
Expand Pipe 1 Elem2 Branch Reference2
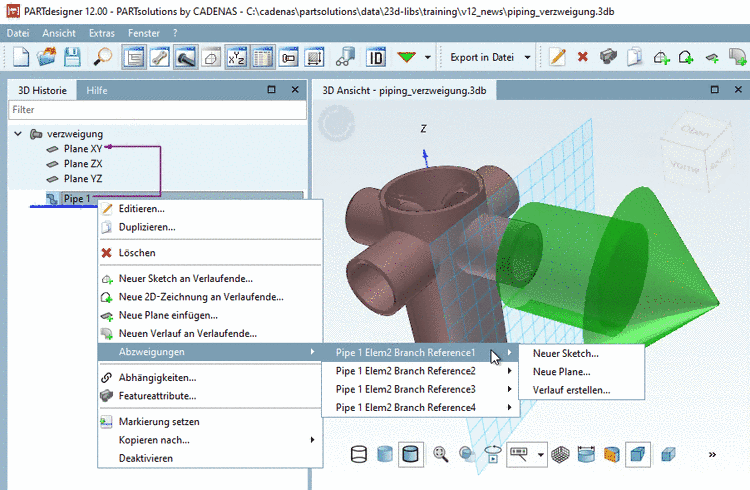click(421, 371)
